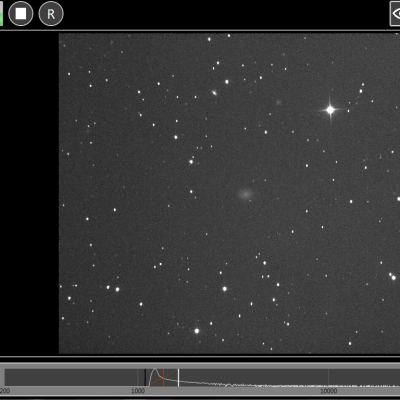Toggle the eye visibility icon
The image size is (400, 400).
click(395, 14)
